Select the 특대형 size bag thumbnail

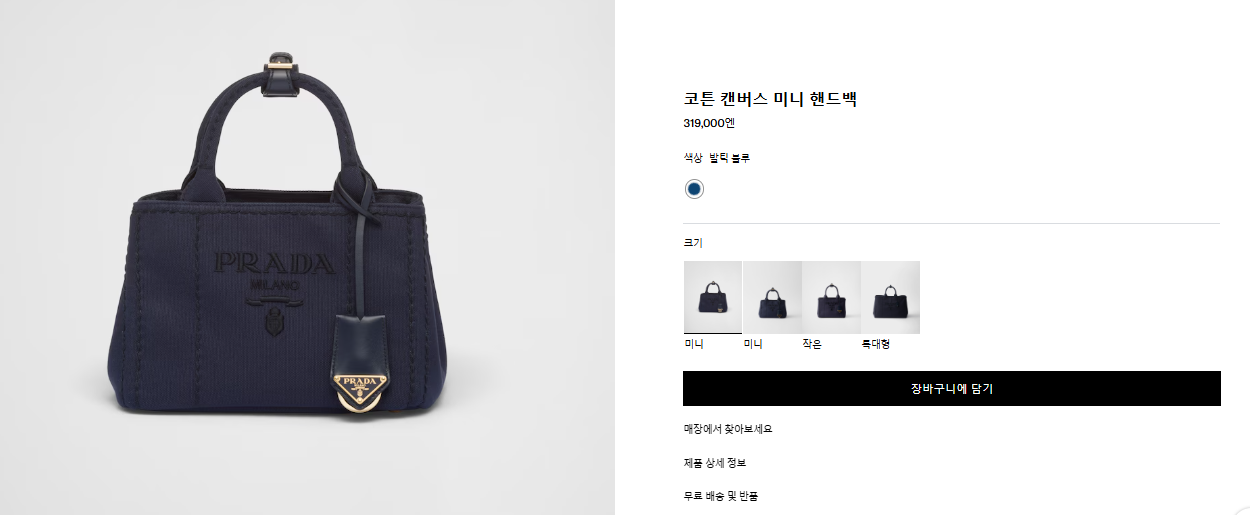pos(890,297)
